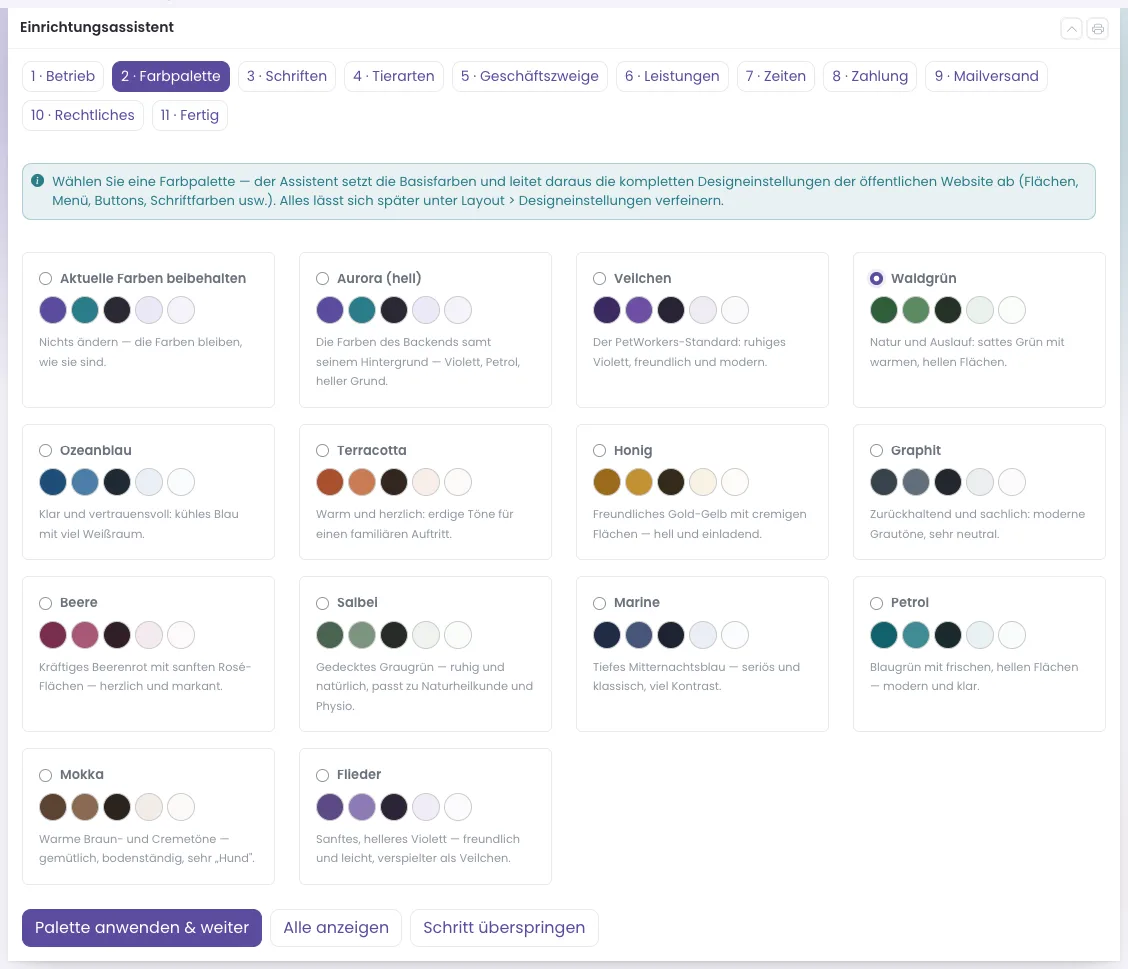The image size is (1128, 969).
Task: Jump to step 6 · Leistungen
Action: 673,76
